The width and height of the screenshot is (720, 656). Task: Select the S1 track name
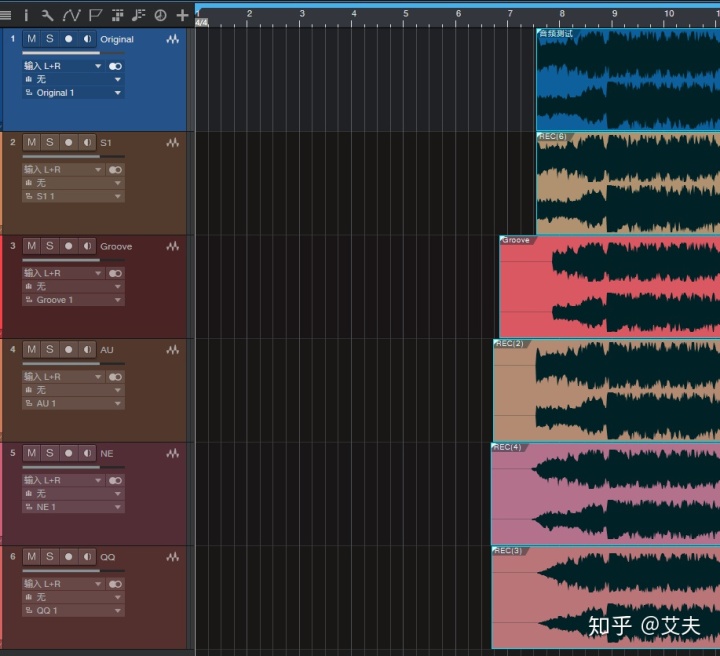click(x=106, y=143)
